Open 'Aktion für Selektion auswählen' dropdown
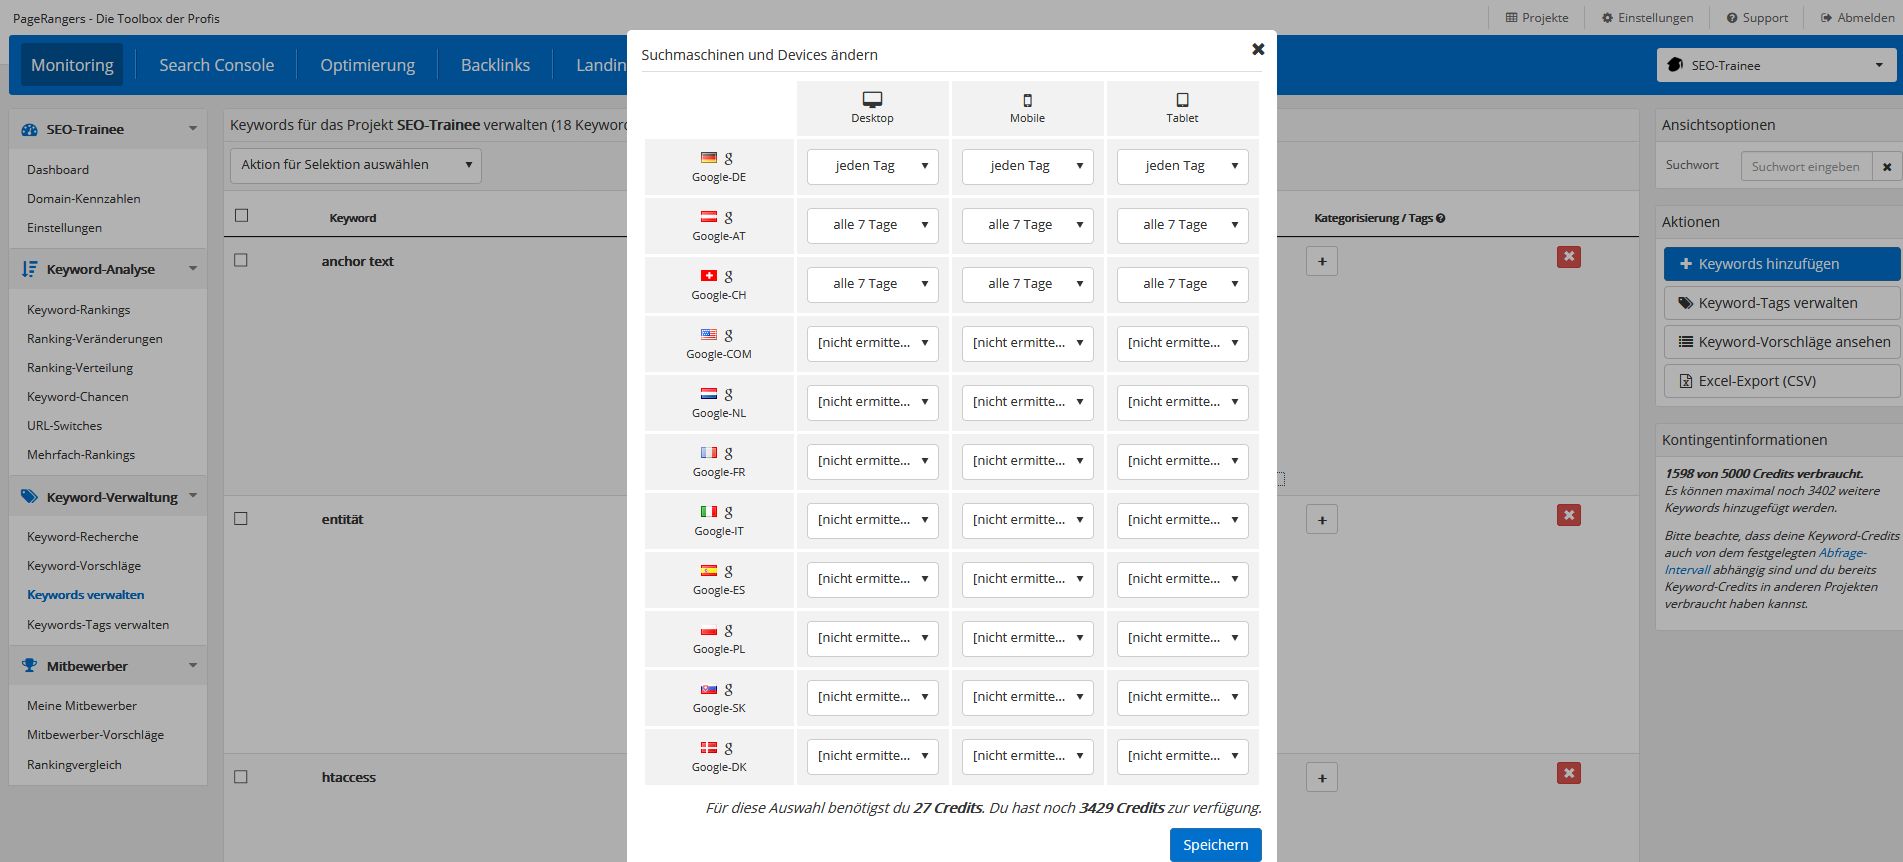The width and height of the screenshot is (1903, 862). (356, 165)
